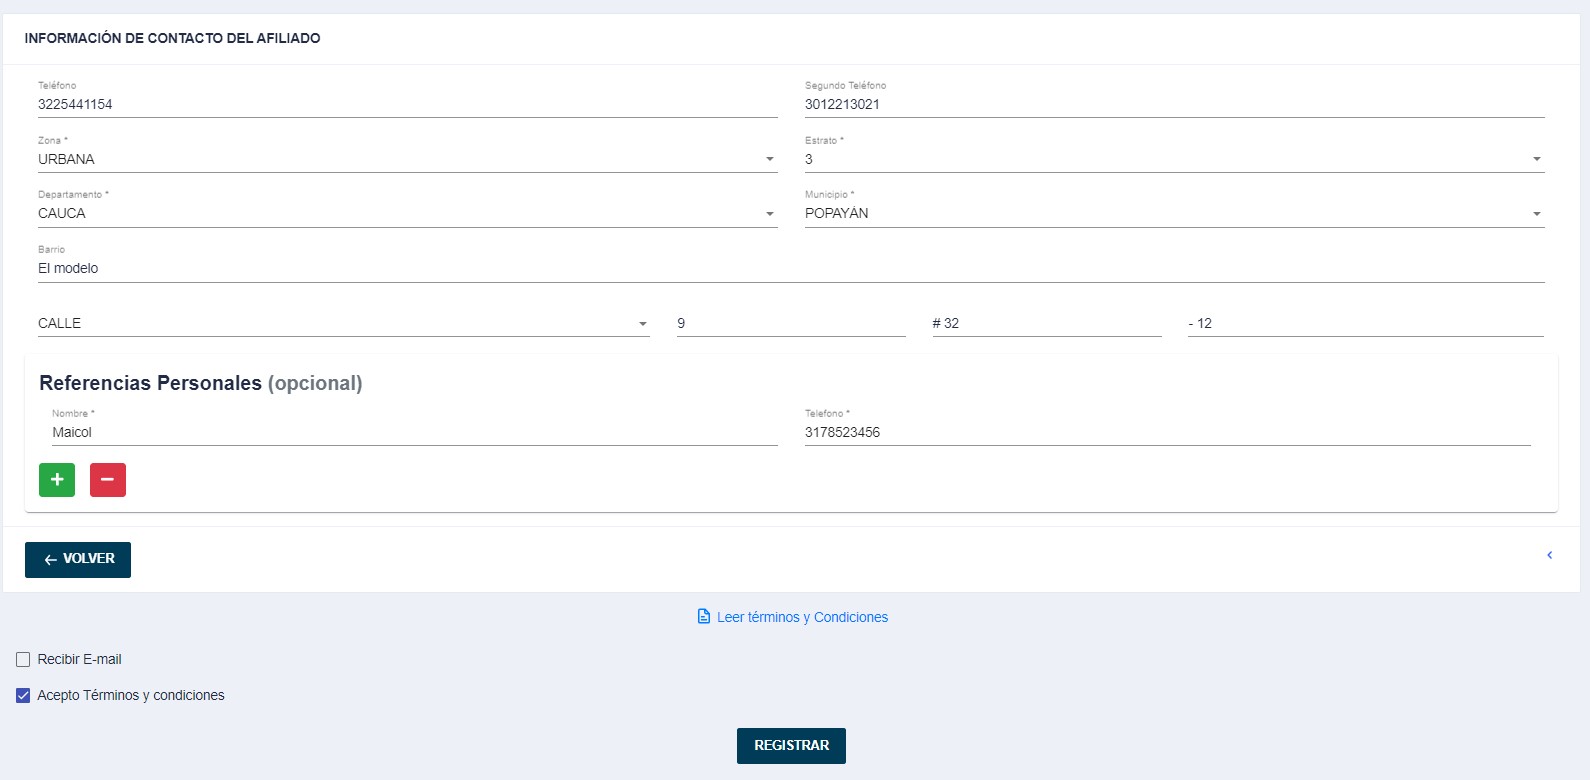Click the Referencias Personales heading
The height and width of the screenshot is (780, 1590).
tap(201, 383)
